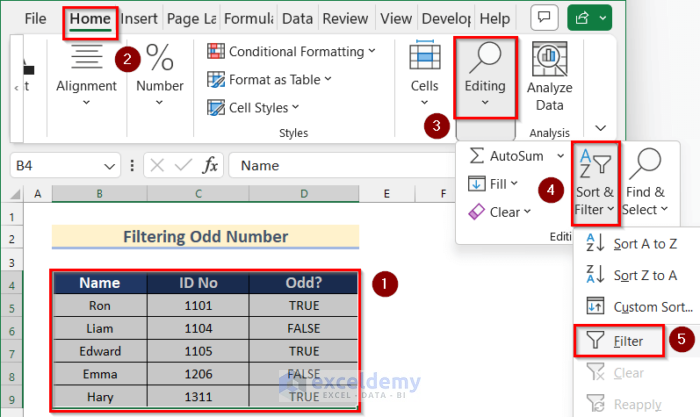Click the Conditional Formatting icon
Viewport: 700px width, 417px height.
(216, 51)
